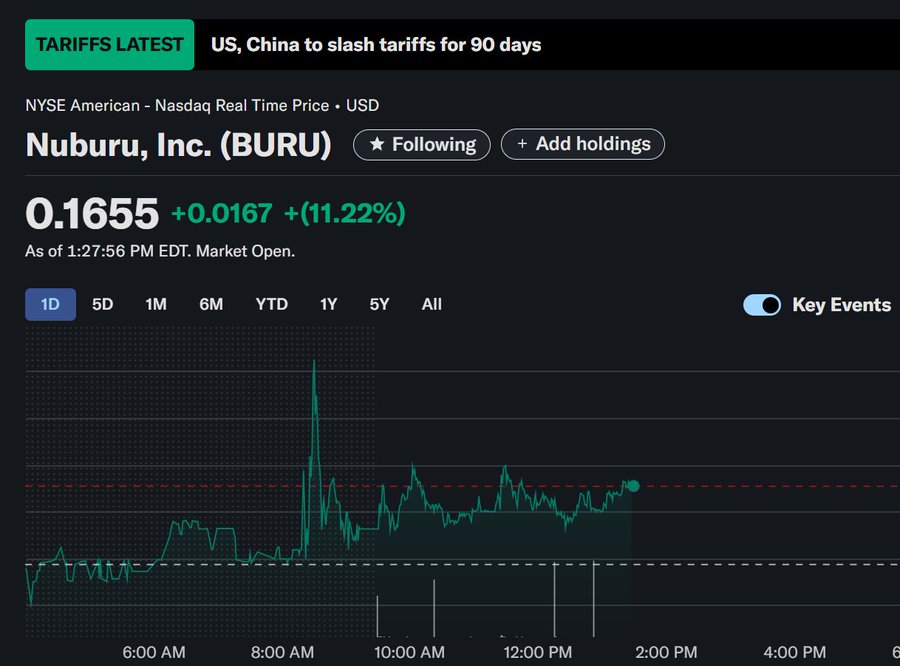The width and height of the screenshot is (900, 666).
Task: Click the TARIFFS LATEST green badge
Action: tap(110, 45)
